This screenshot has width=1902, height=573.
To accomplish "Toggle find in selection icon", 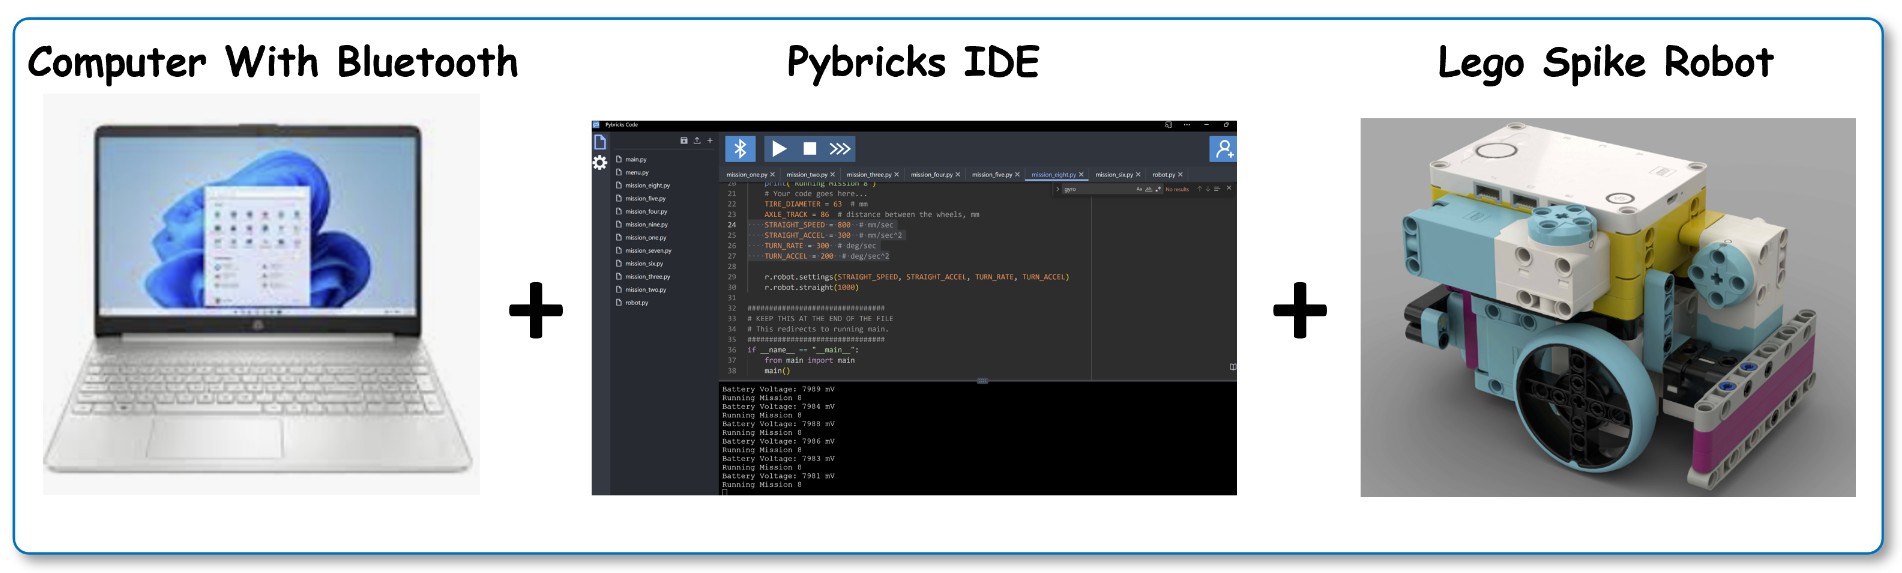I will [x=1217, y=189].
